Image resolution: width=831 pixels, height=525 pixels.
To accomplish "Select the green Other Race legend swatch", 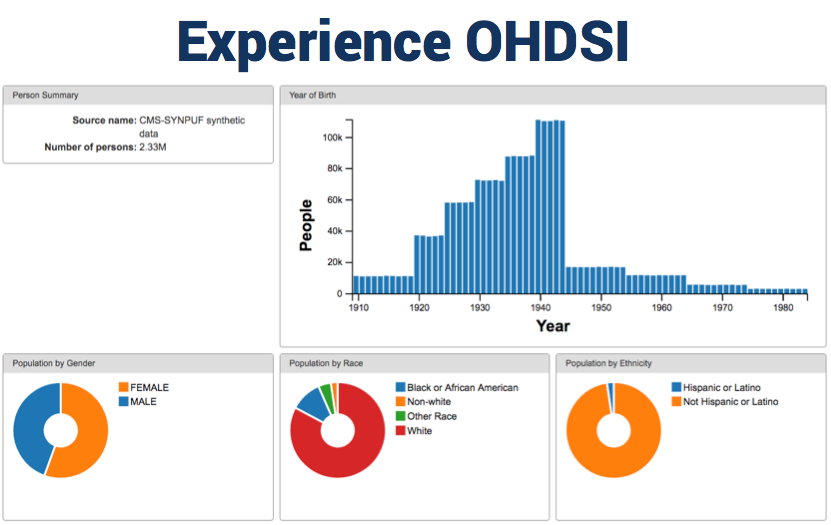I will tap(400, 416).
